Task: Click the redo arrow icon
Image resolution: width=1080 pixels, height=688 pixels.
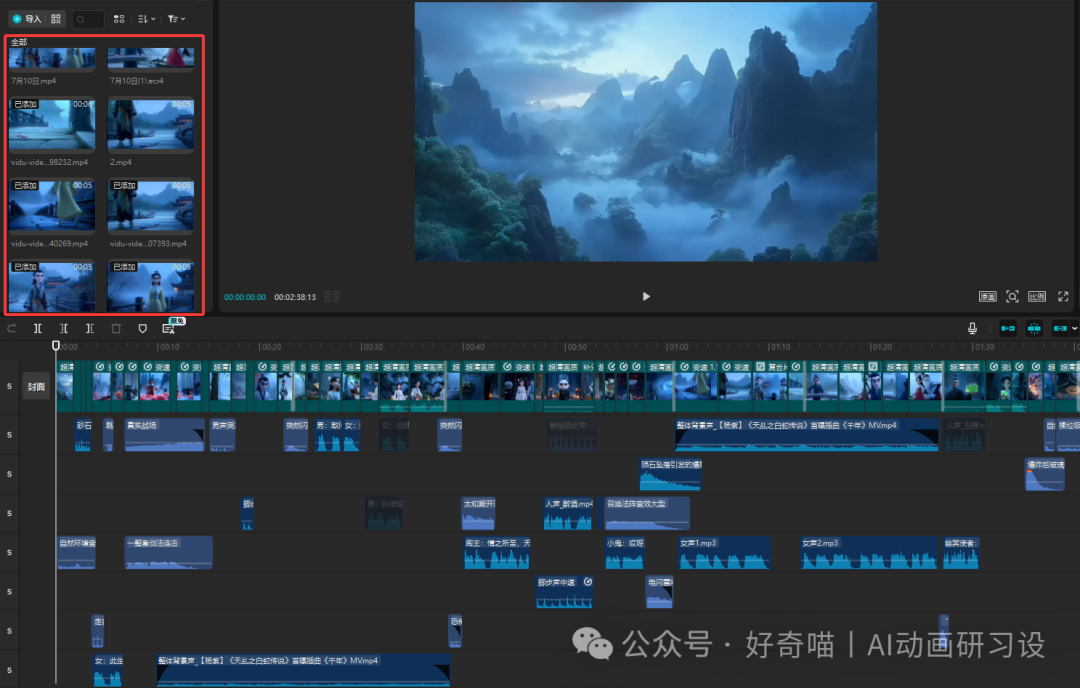Action: [12, 328]
